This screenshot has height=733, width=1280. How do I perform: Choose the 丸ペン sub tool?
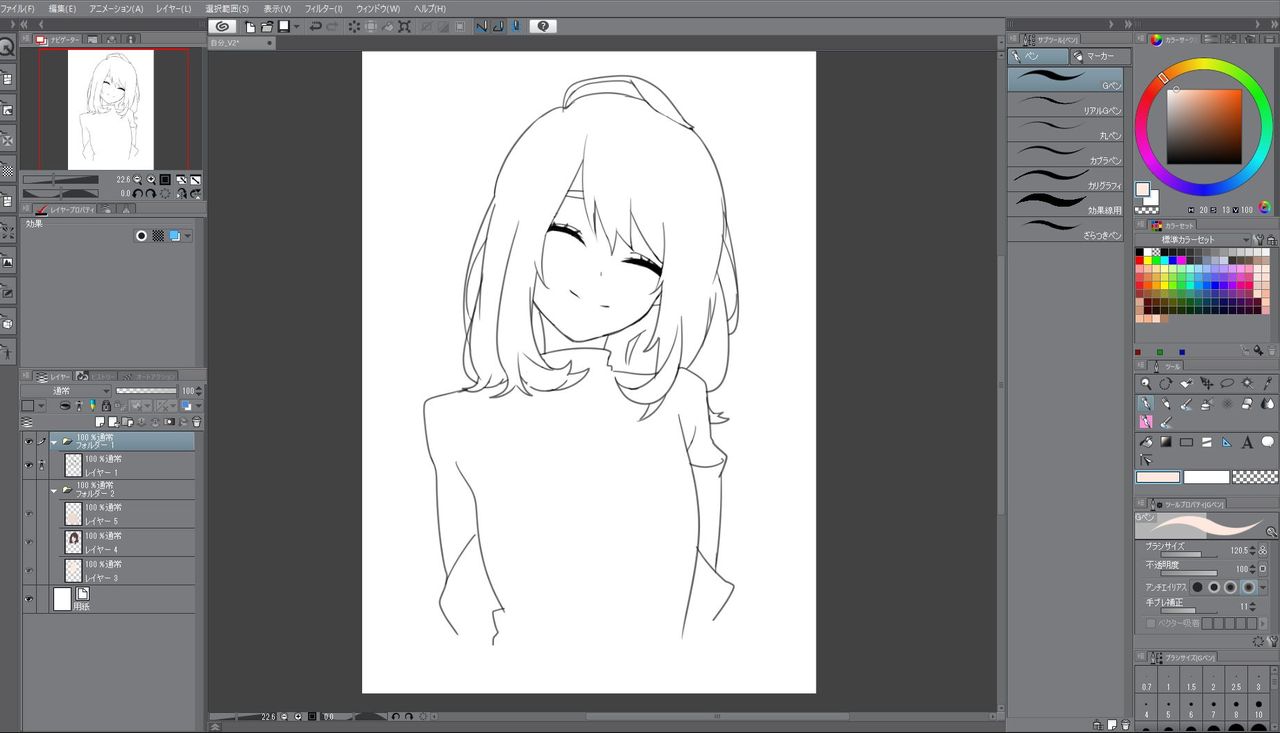click(x=1065, y=129)
